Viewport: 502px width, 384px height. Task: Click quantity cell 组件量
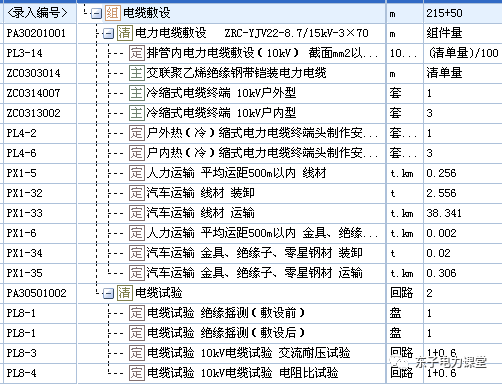click(463, 33)
